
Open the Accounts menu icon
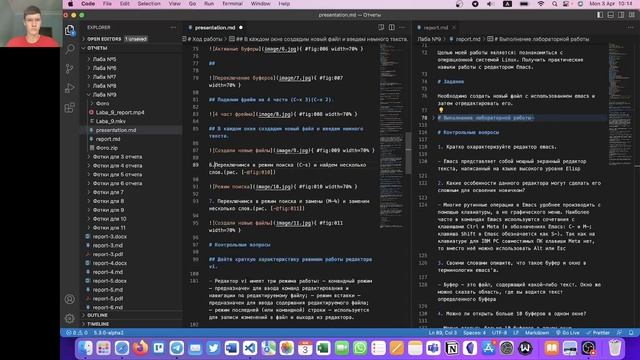click(x=70, y=299)
